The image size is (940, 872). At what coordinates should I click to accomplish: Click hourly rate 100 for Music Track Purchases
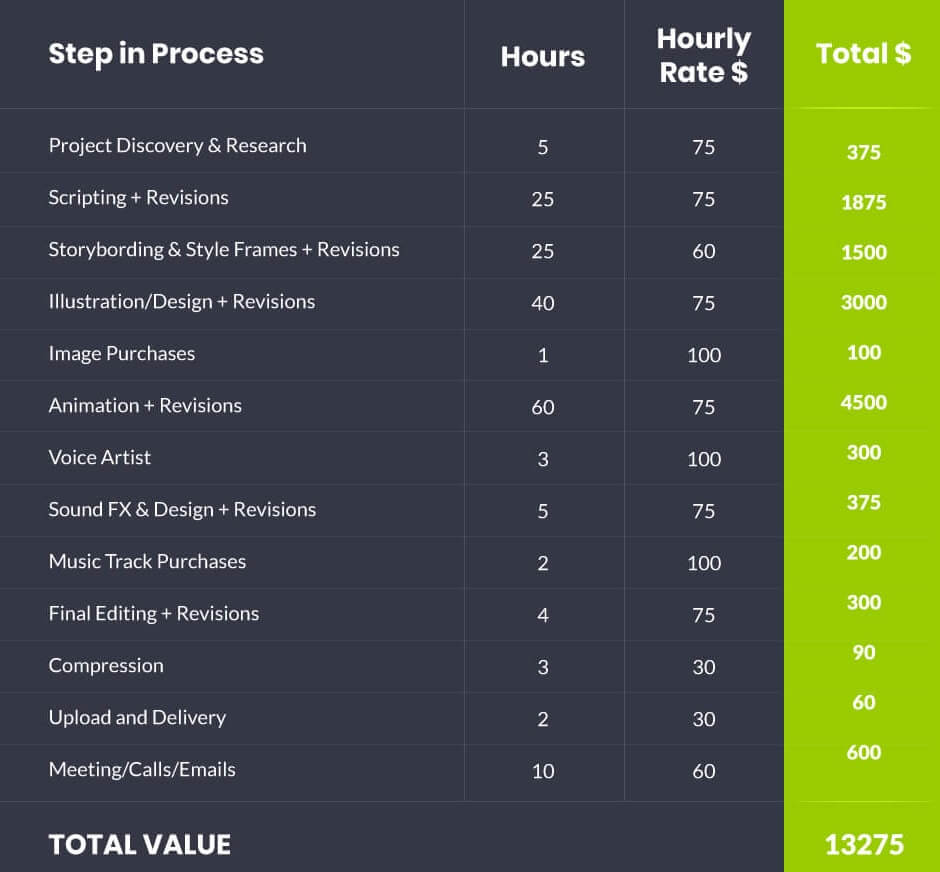click(x=704, y=563)
